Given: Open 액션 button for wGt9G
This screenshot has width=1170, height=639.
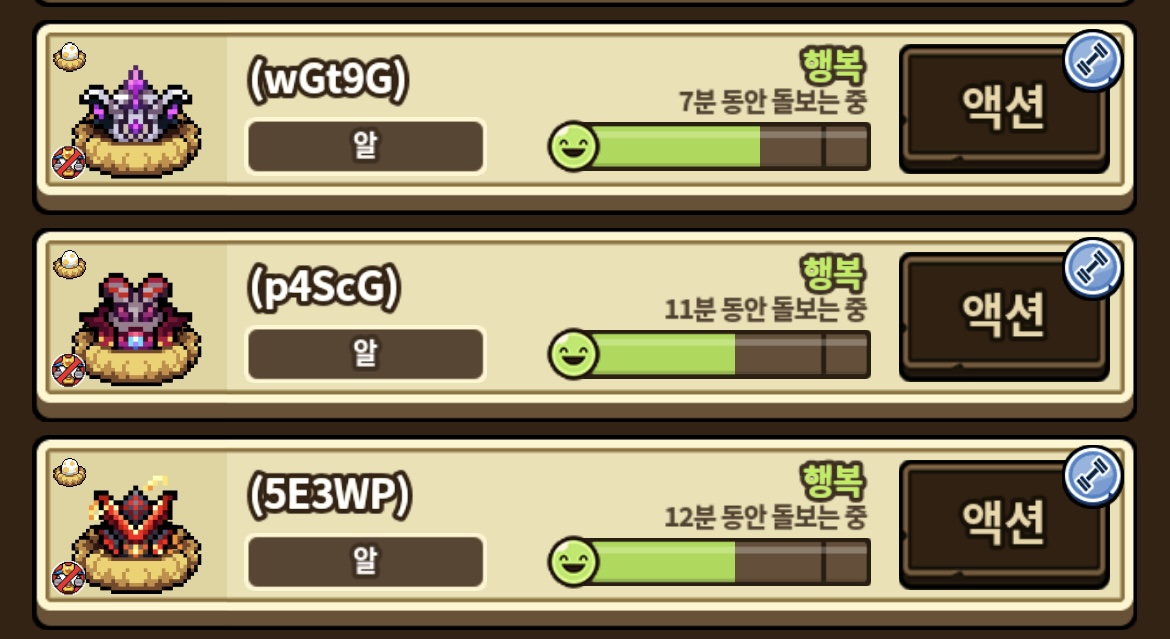Looking at the screenshot, I should tap(1004, 109).
